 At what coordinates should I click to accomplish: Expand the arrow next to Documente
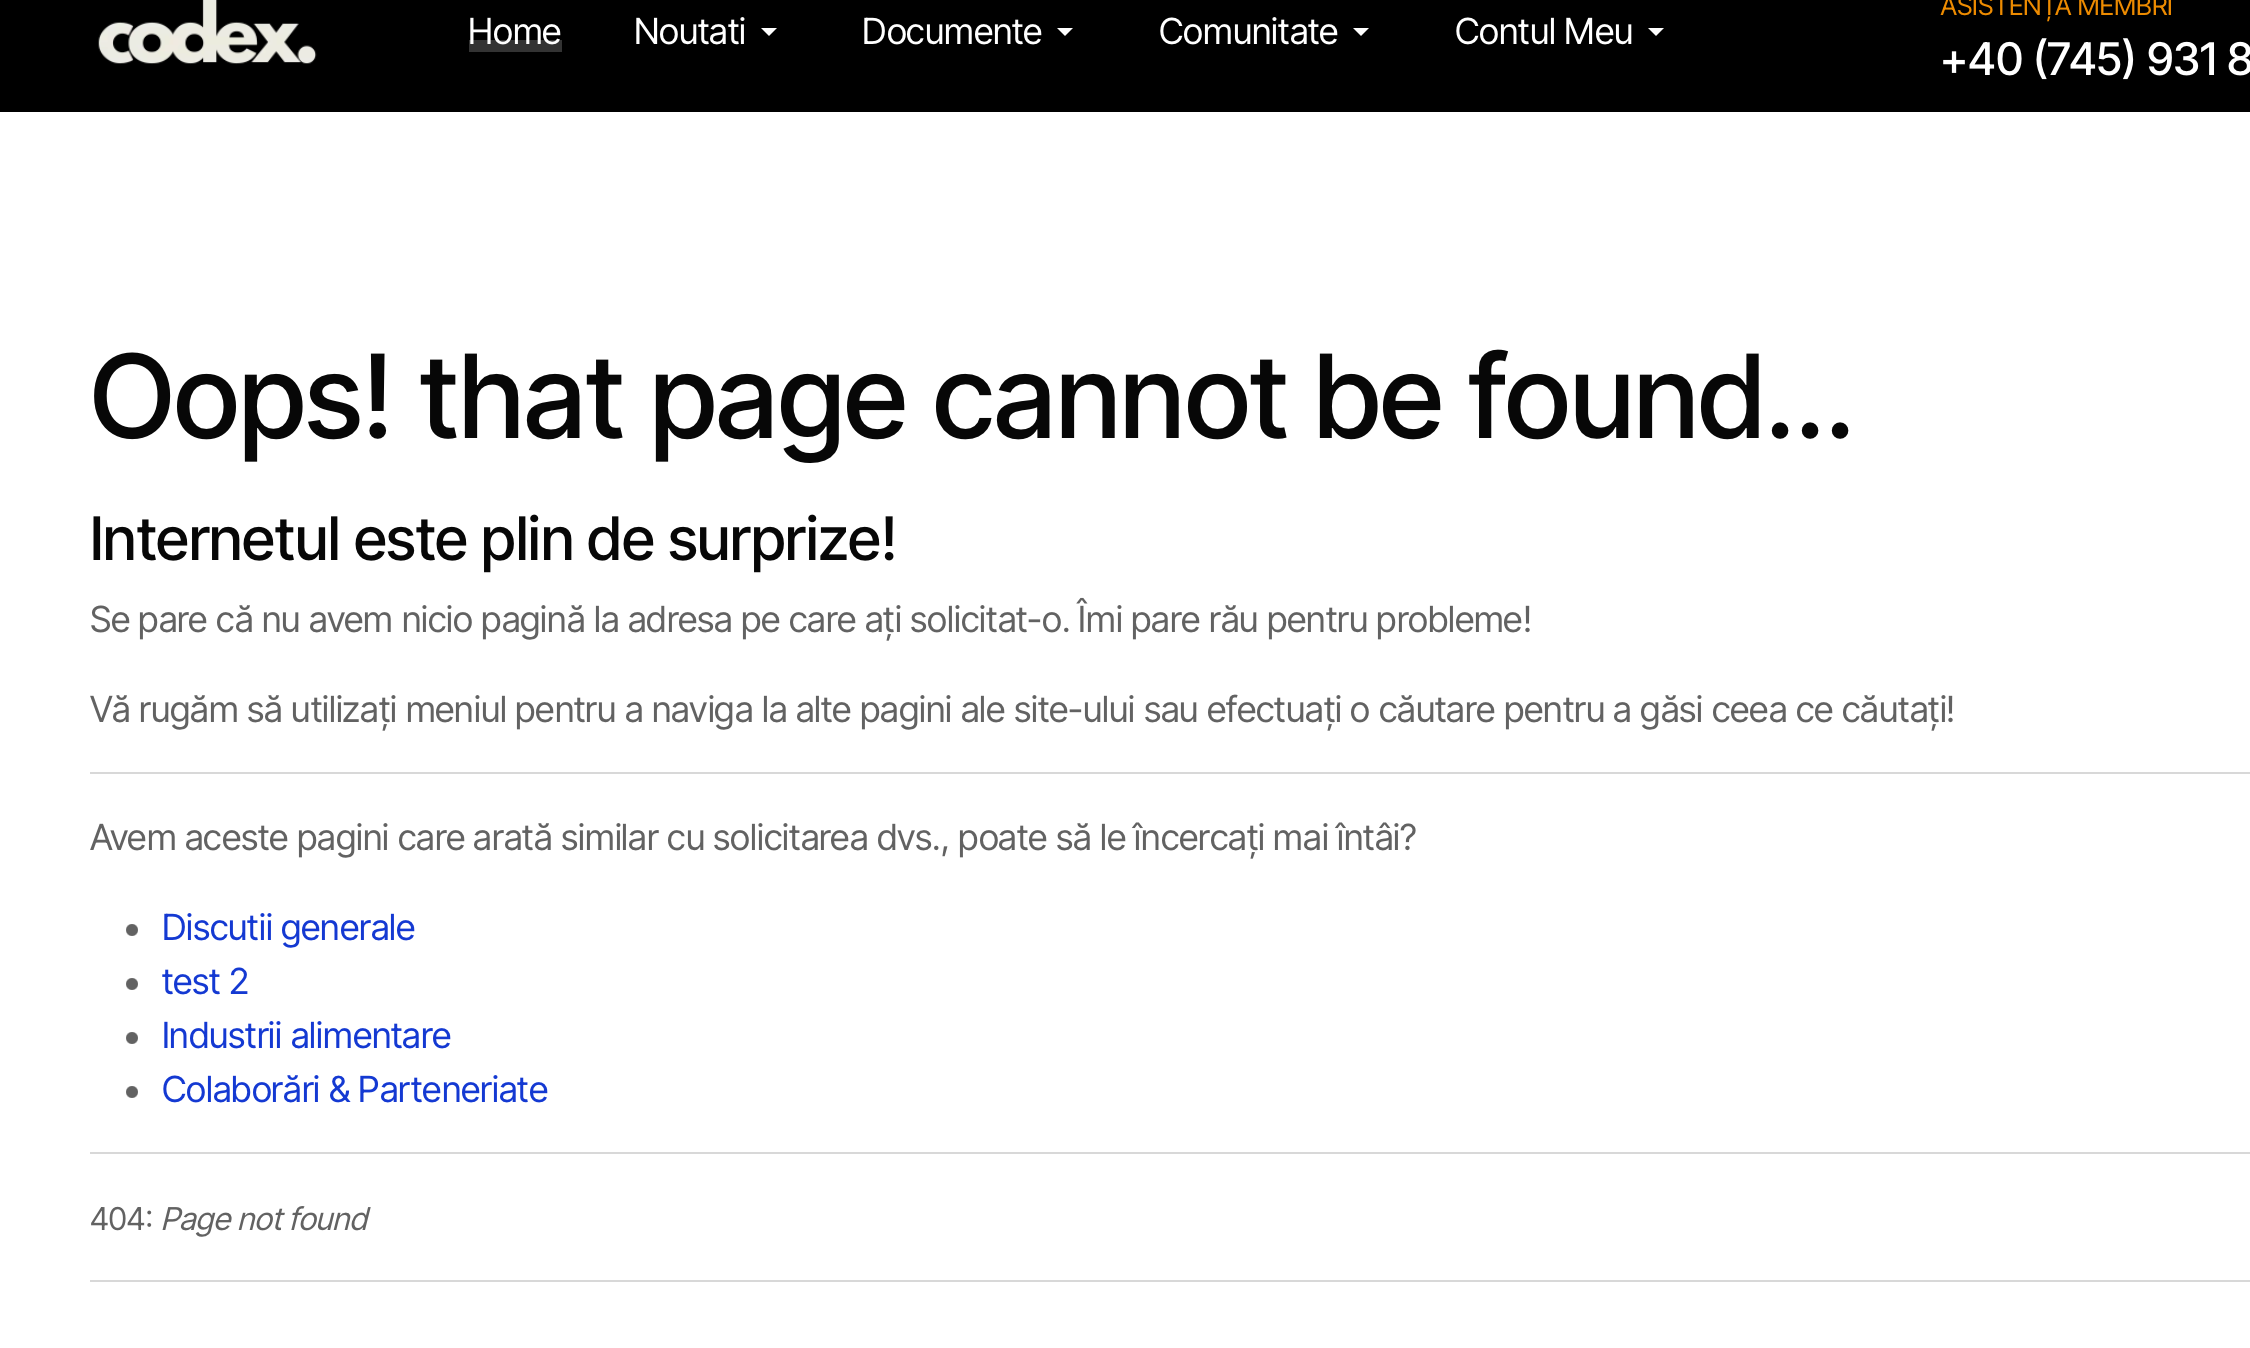tap(1065, 33)
